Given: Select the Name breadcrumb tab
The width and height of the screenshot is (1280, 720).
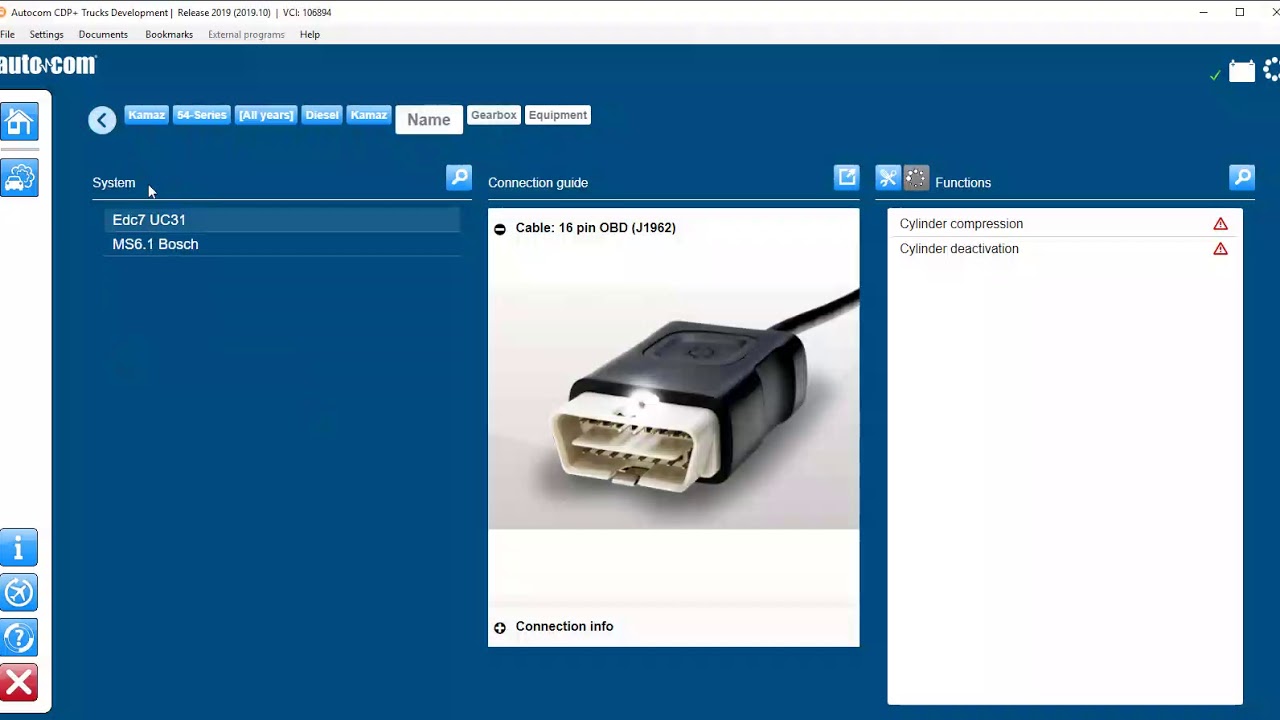Looking at the screenshot, I should 429,120.
